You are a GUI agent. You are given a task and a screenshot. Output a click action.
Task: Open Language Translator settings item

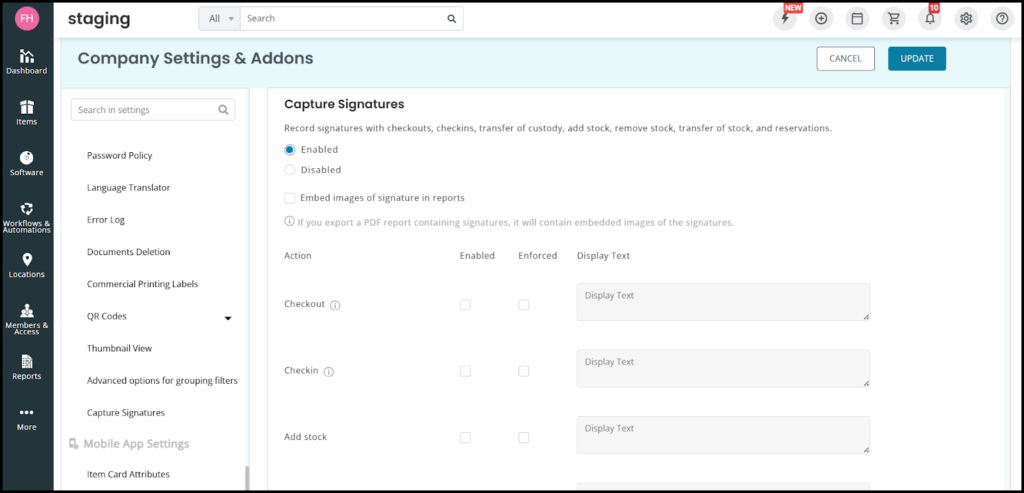pos(128,188)
